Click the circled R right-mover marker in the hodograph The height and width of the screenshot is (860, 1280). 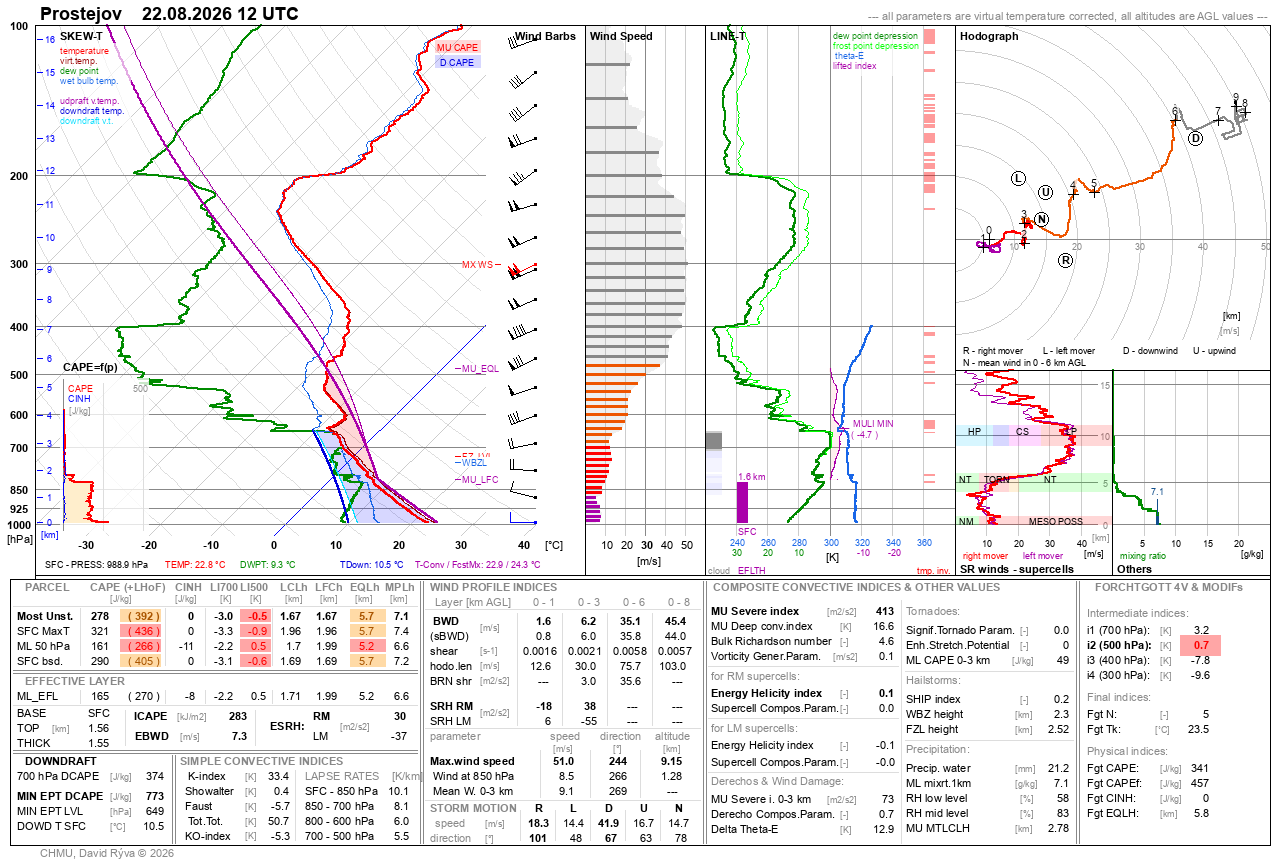tap(1066, 261)
